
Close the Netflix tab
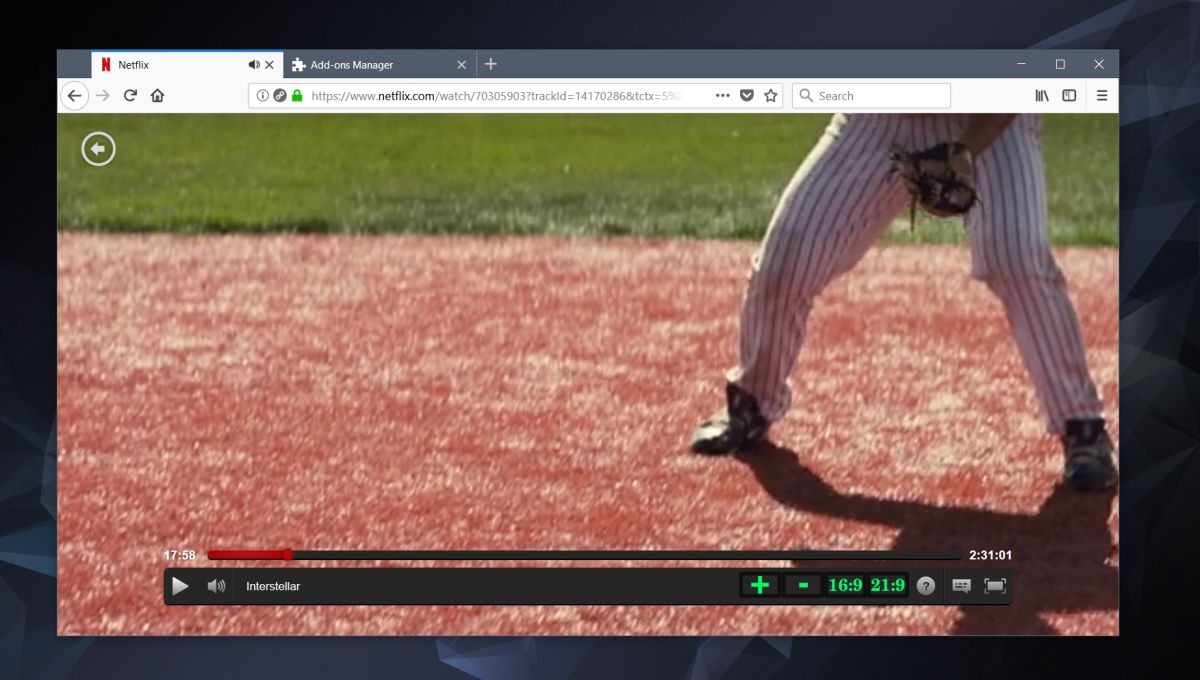point(269,64)
